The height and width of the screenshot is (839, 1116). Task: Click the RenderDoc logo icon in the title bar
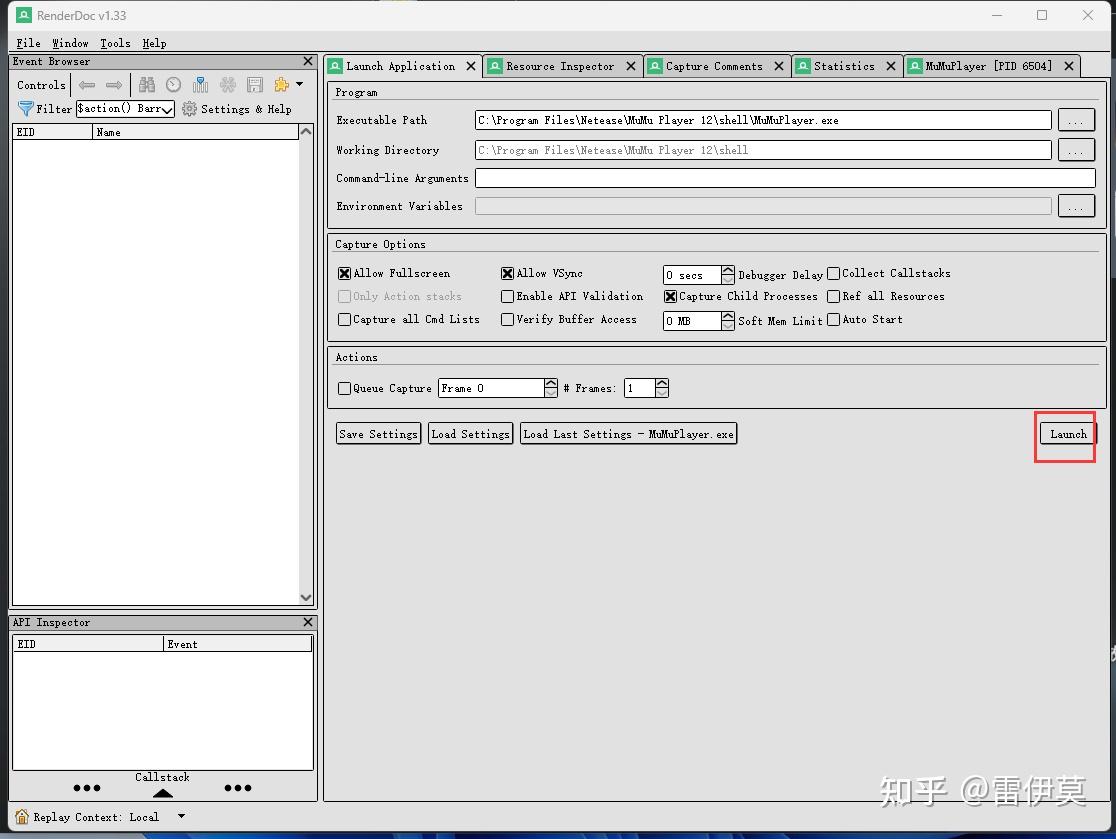click(22, 15)
